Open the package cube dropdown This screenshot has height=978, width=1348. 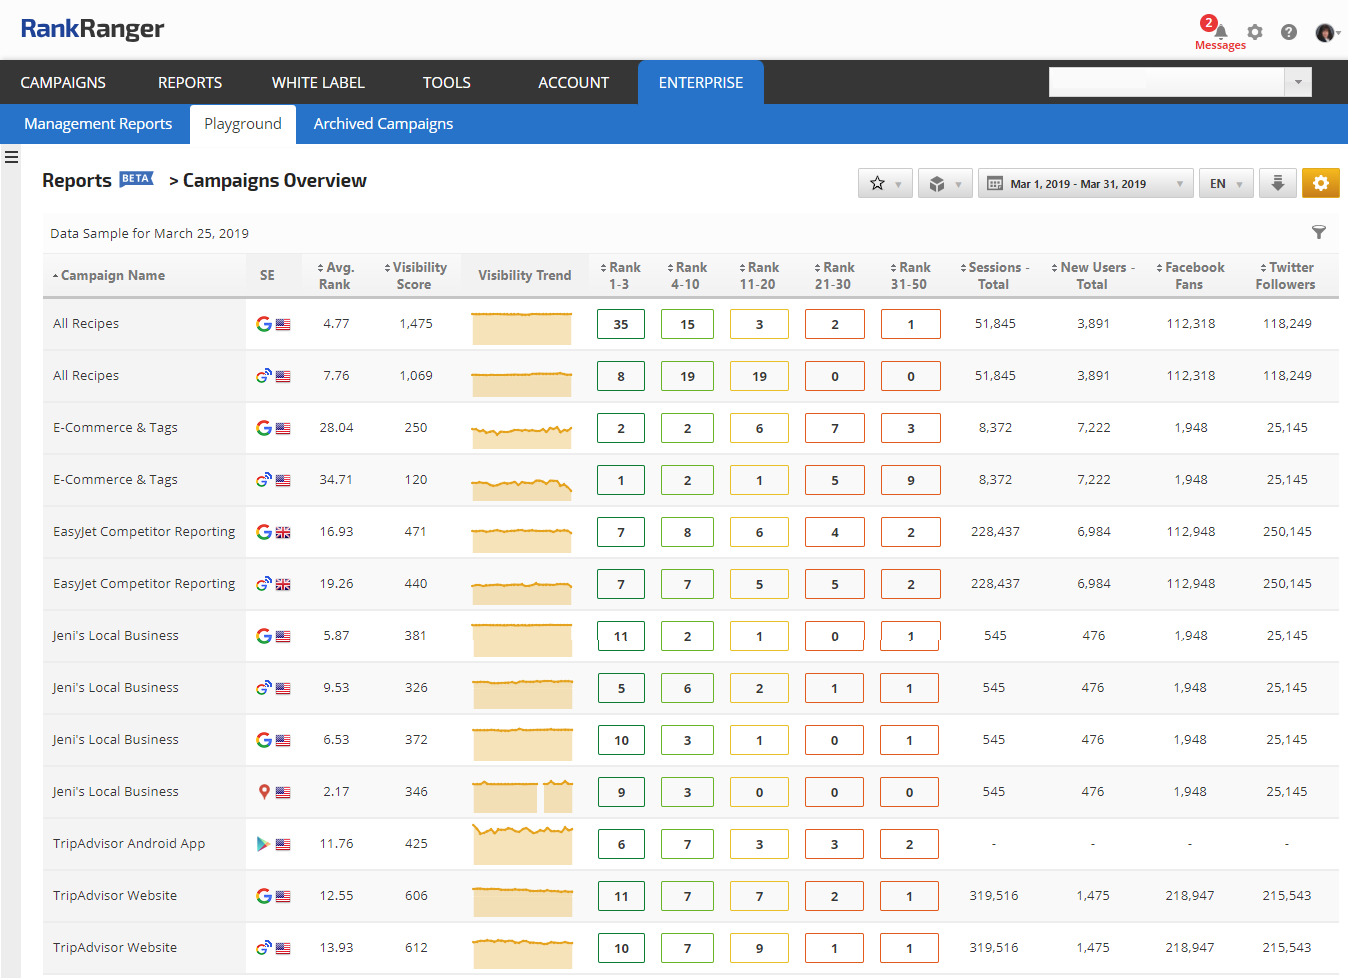pos(945,183)
